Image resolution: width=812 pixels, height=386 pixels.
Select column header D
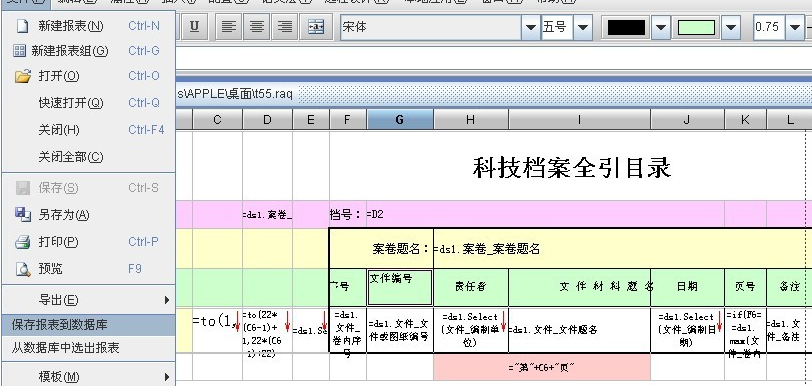click(x=267, y=120)
